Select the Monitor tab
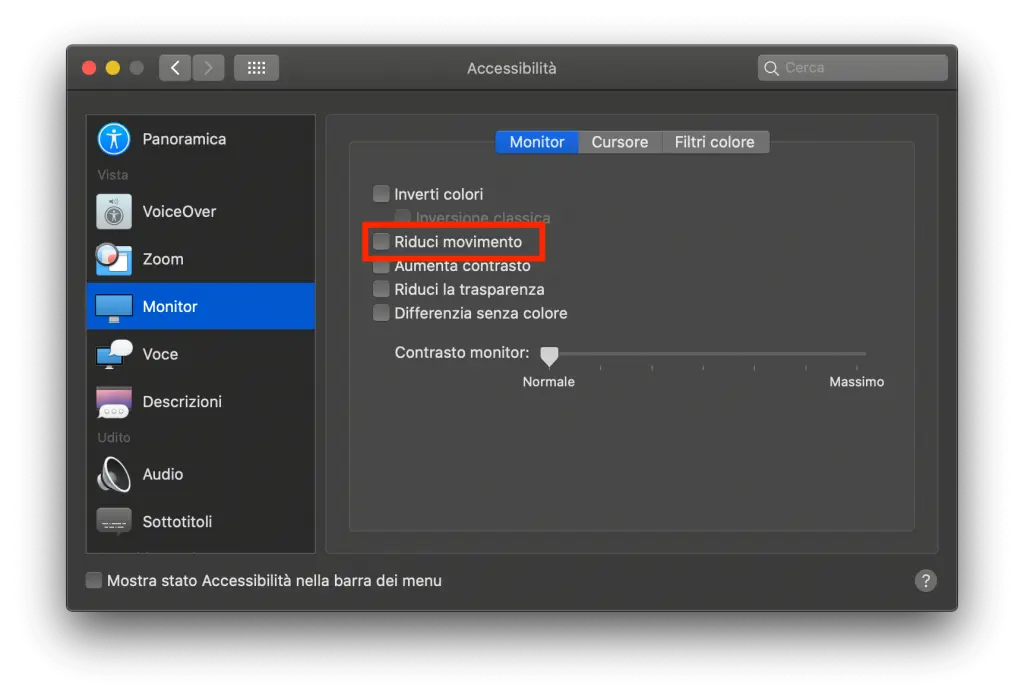The height and width of the screenshot is (699, 1024). (x=537, y=141)
